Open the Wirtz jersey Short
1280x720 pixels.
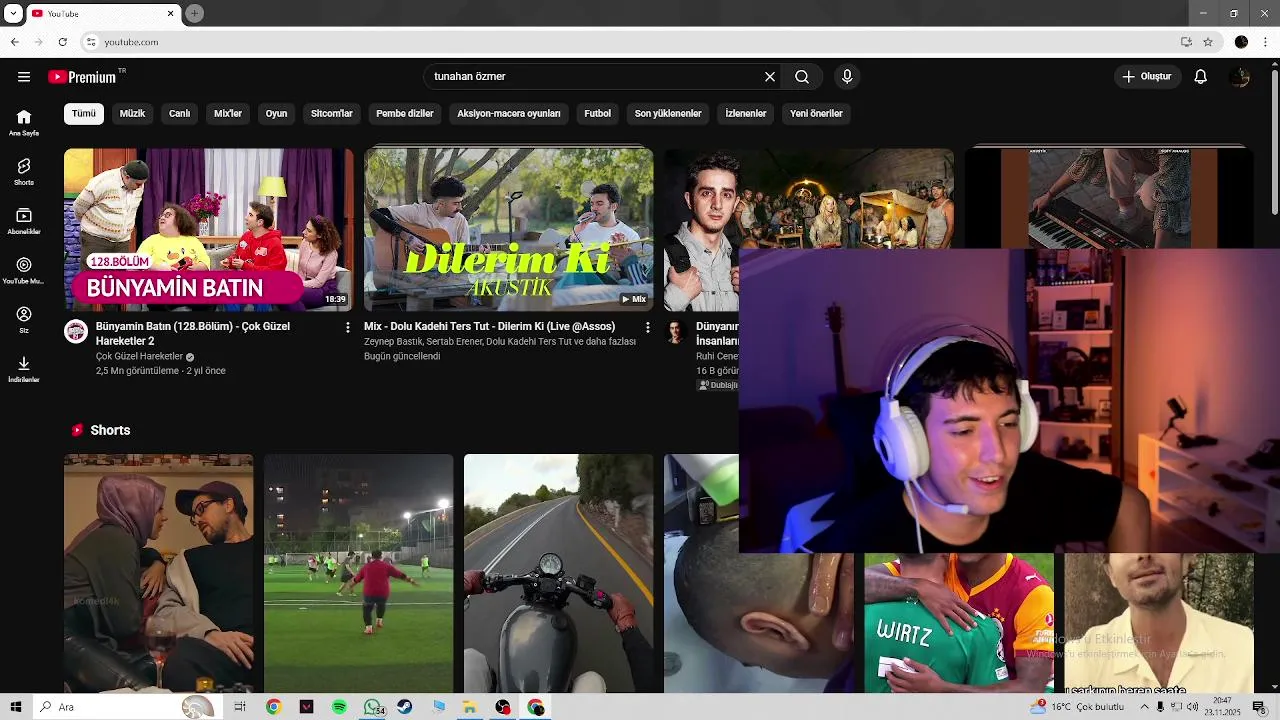(x=959, y=622)
